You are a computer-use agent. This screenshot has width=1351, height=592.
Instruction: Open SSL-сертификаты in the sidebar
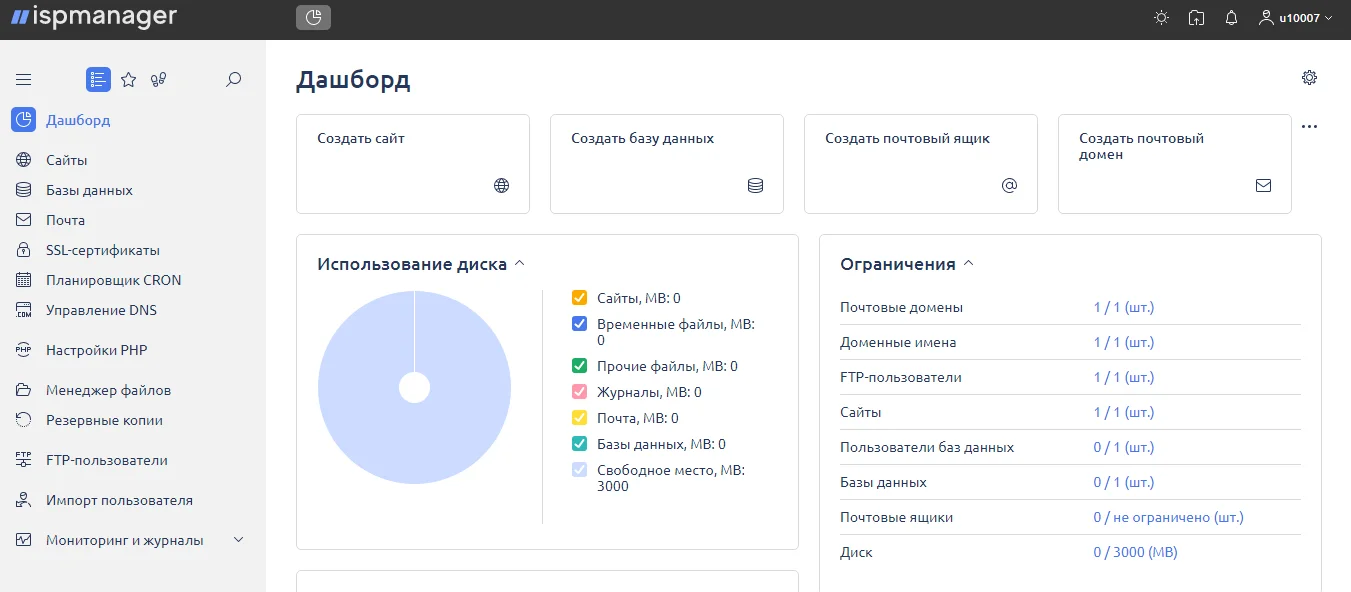[x=102, y=250]
